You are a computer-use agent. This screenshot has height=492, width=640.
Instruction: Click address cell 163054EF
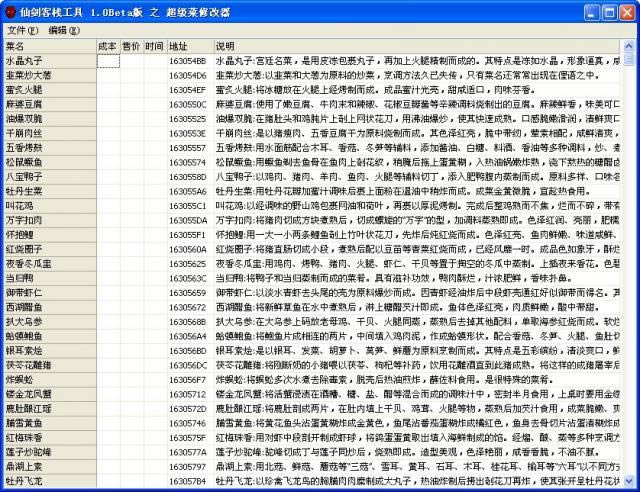click(x=188, y=89)
